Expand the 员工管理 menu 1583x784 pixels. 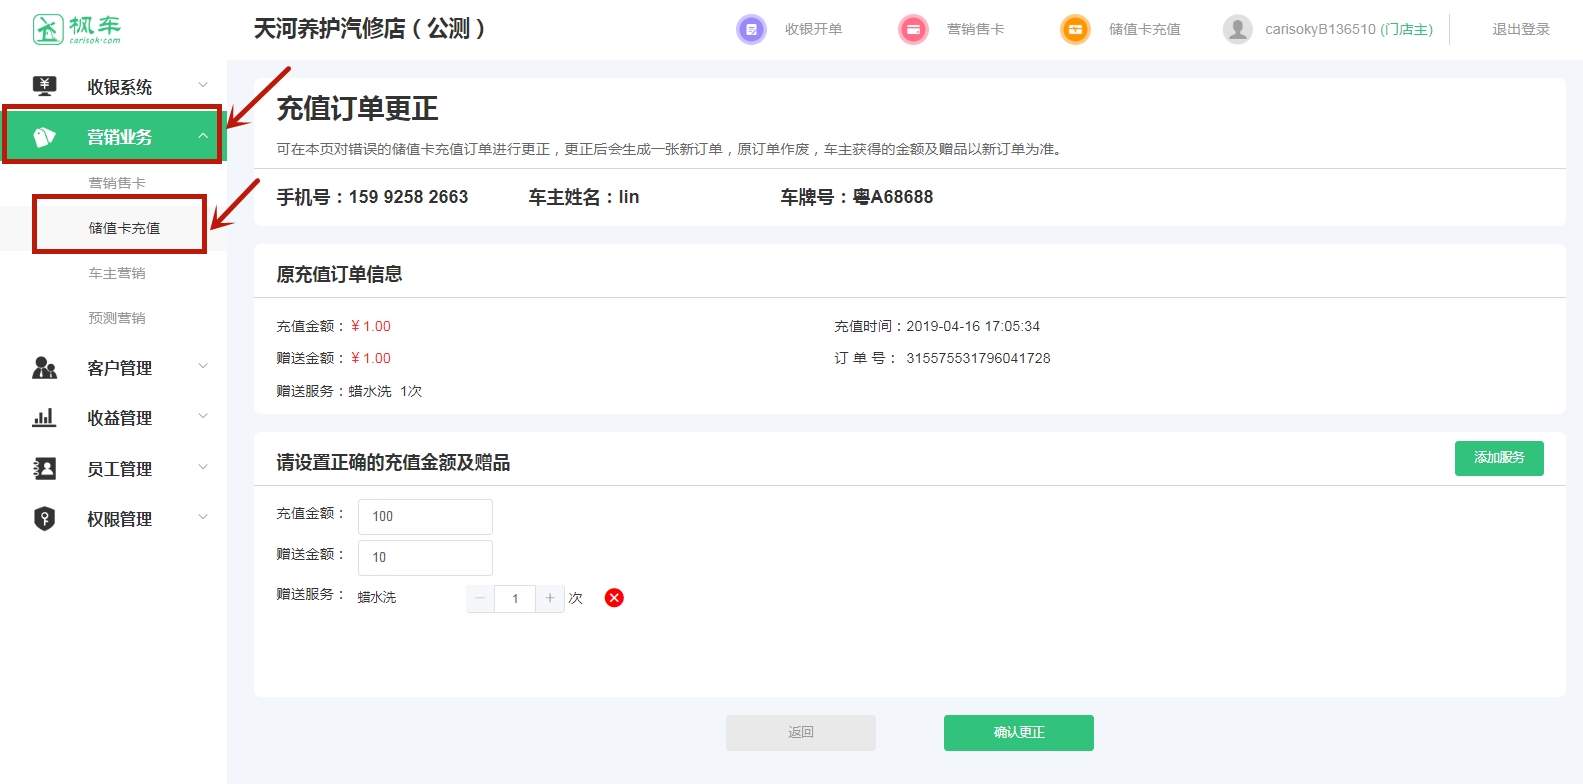tap(119, 469)
